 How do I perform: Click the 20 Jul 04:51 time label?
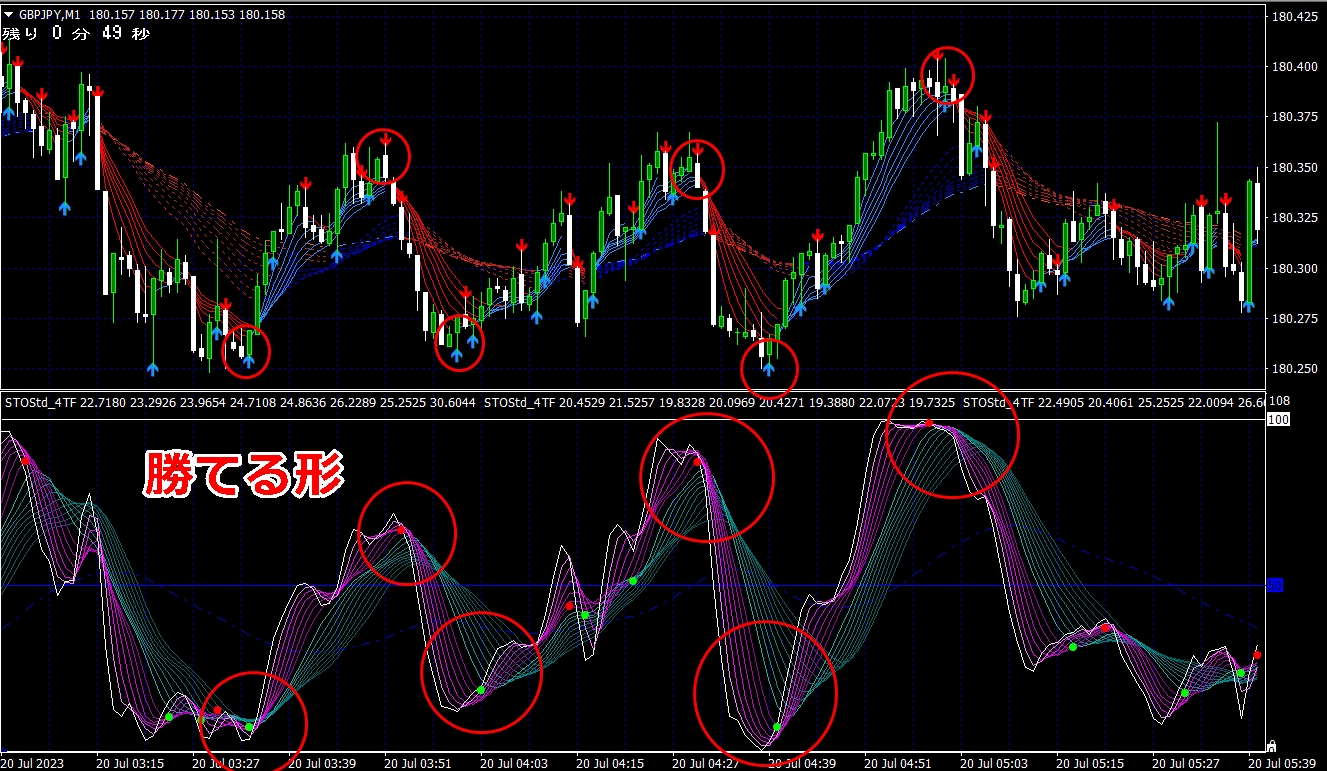900,763
